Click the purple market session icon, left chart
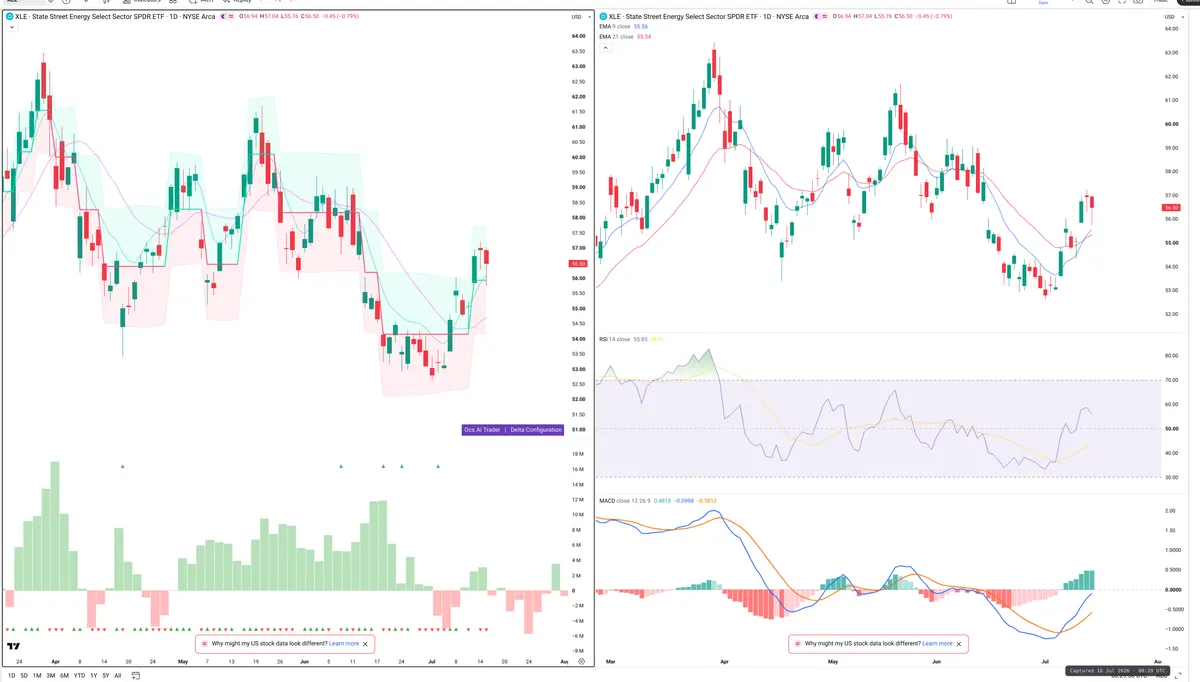This screenshot has width=1200, height=682. tap(223, 17)
